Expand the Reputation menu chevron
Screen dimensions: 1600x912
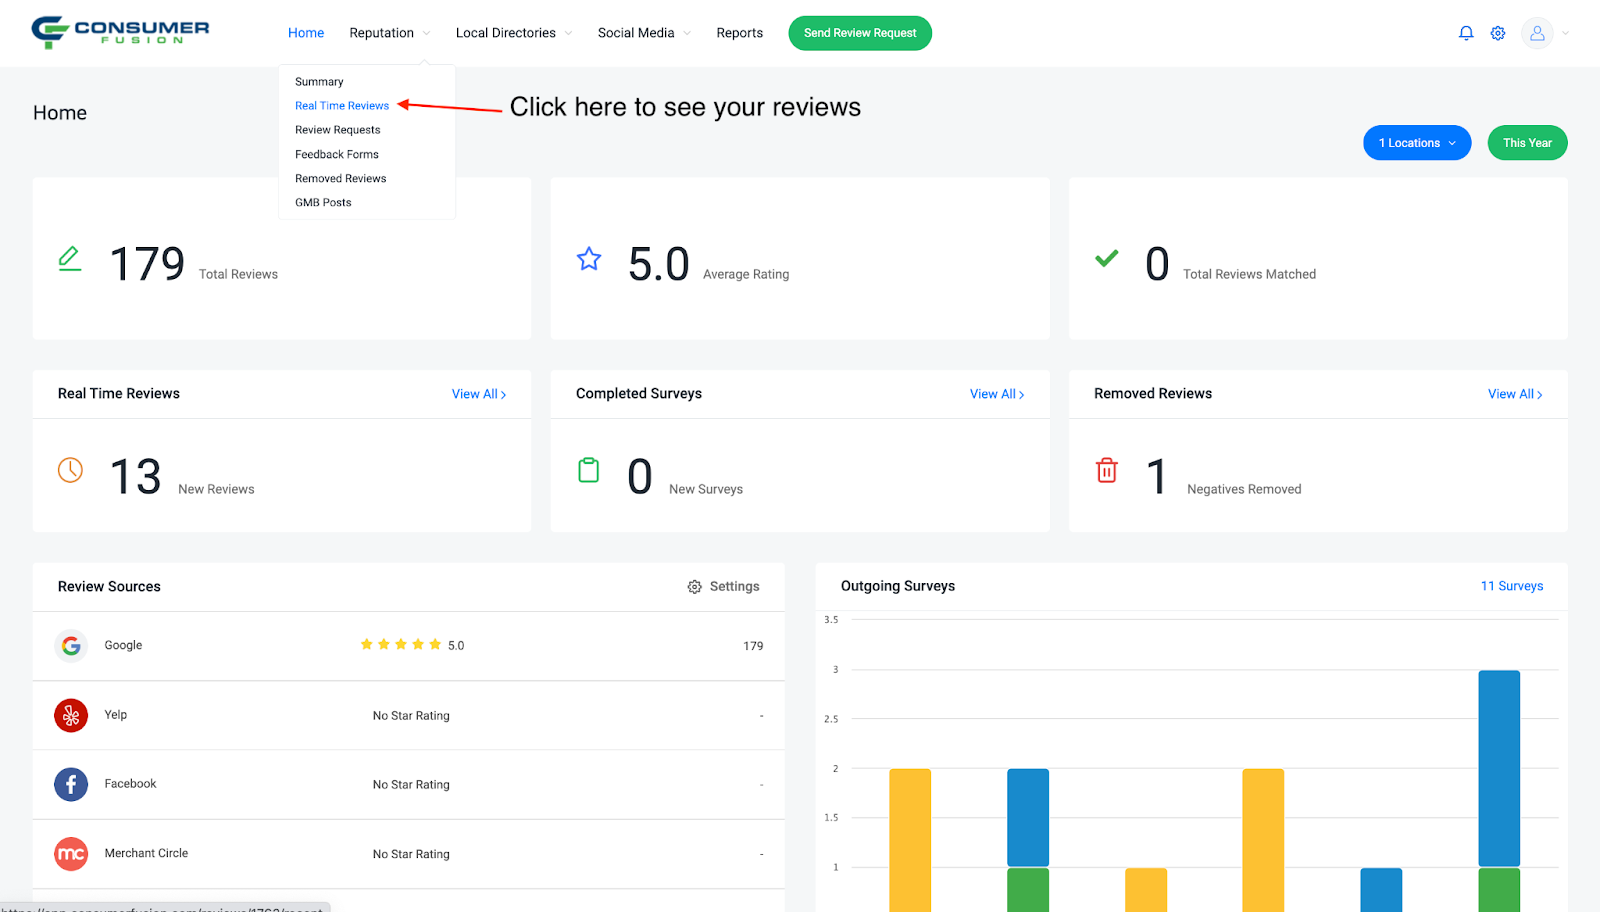tap(426, 33)
